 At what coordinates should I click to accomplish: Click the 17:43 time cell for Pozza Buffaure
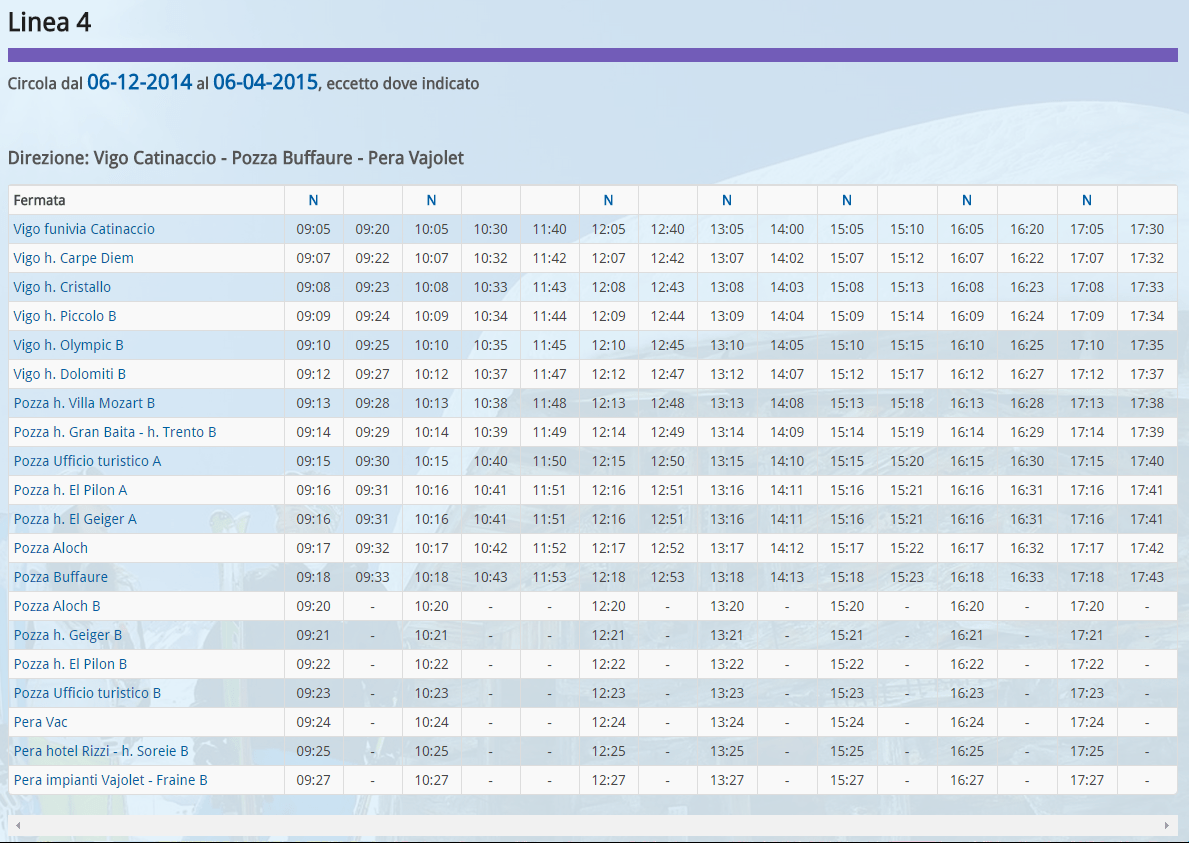click(x=1147, y=577)
